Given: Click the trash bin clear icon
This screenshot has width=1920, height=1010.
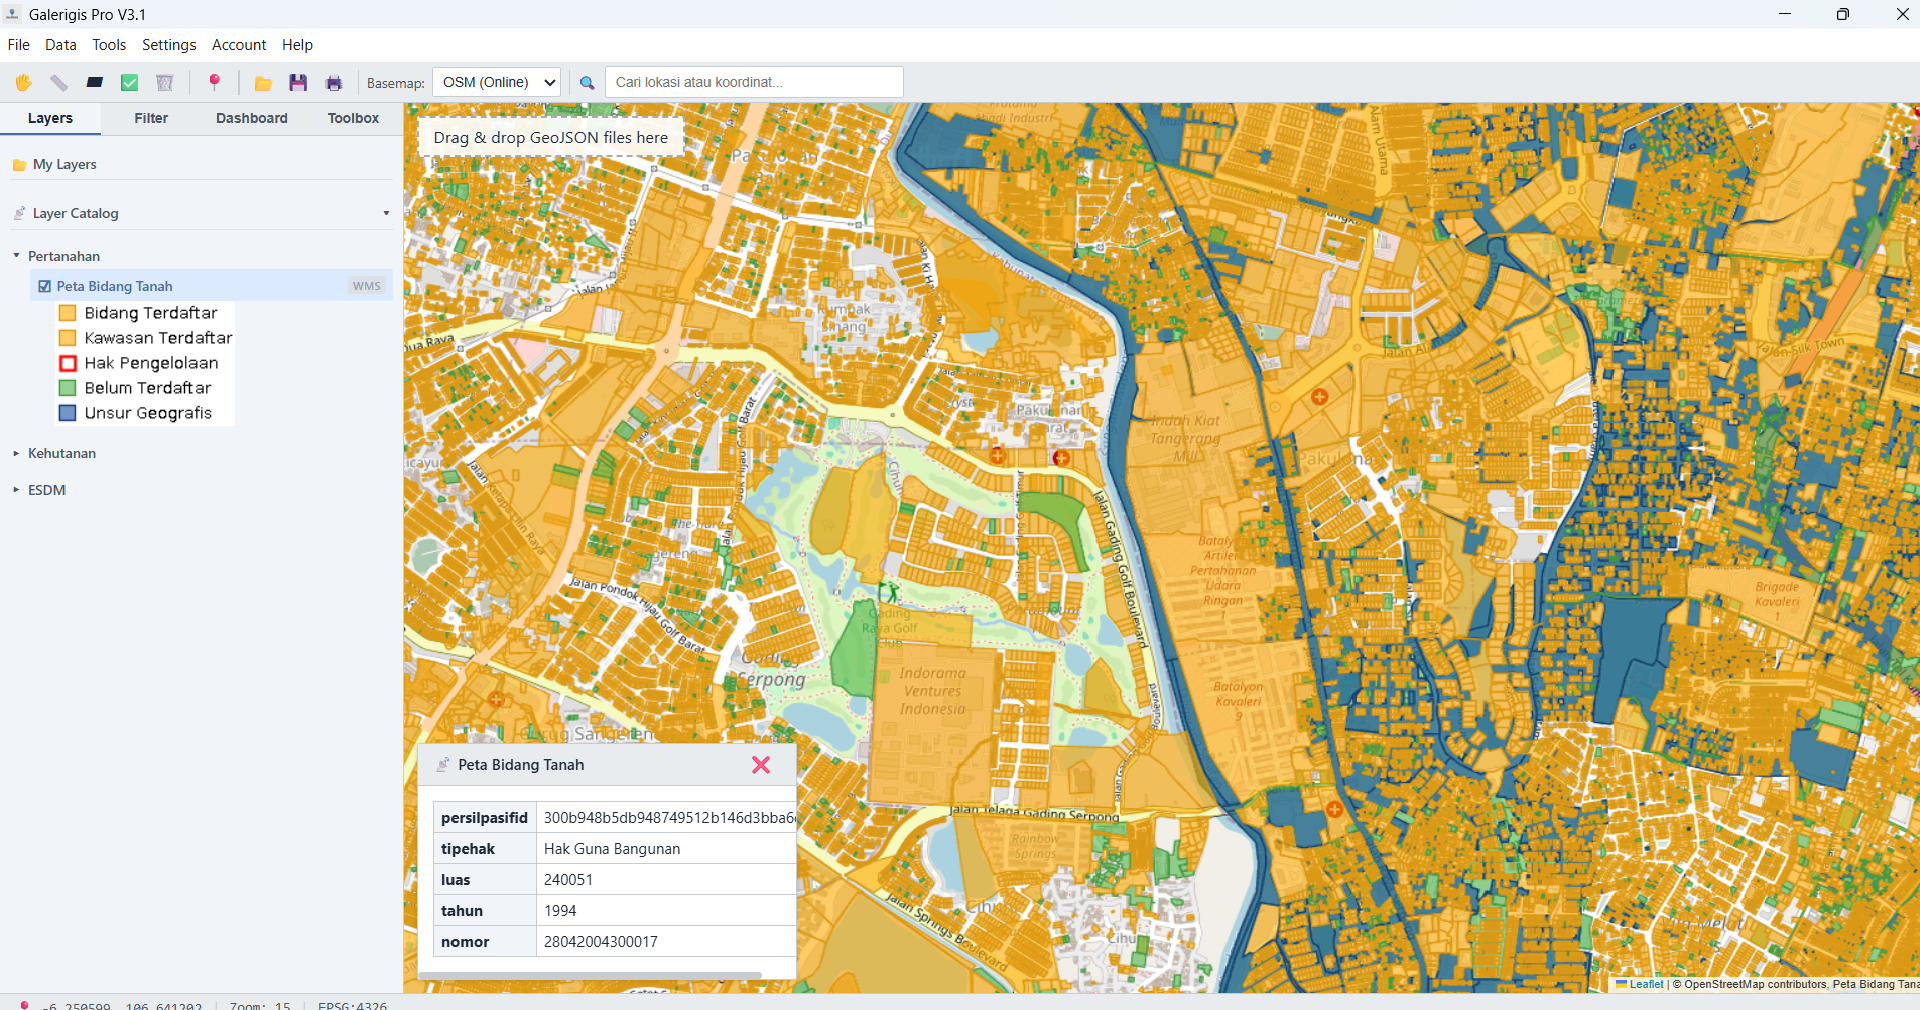Looking at the screenshot, I should click(165, 83).
